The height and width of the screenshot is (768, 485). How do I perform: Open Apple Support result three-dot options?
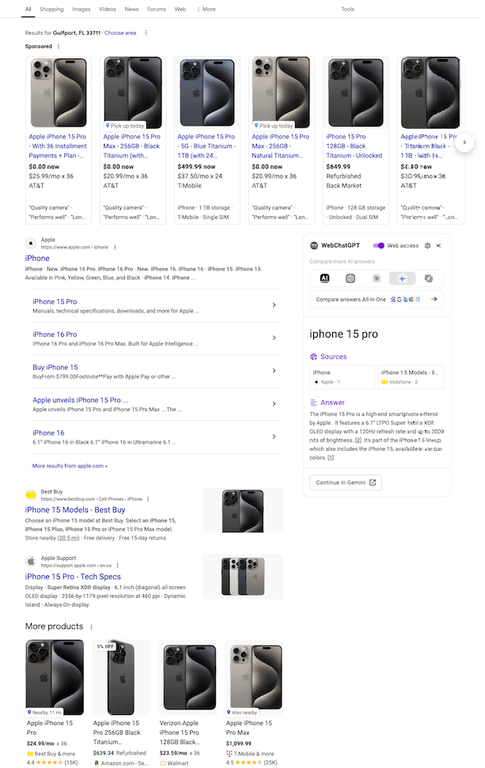tap(118, 565)
